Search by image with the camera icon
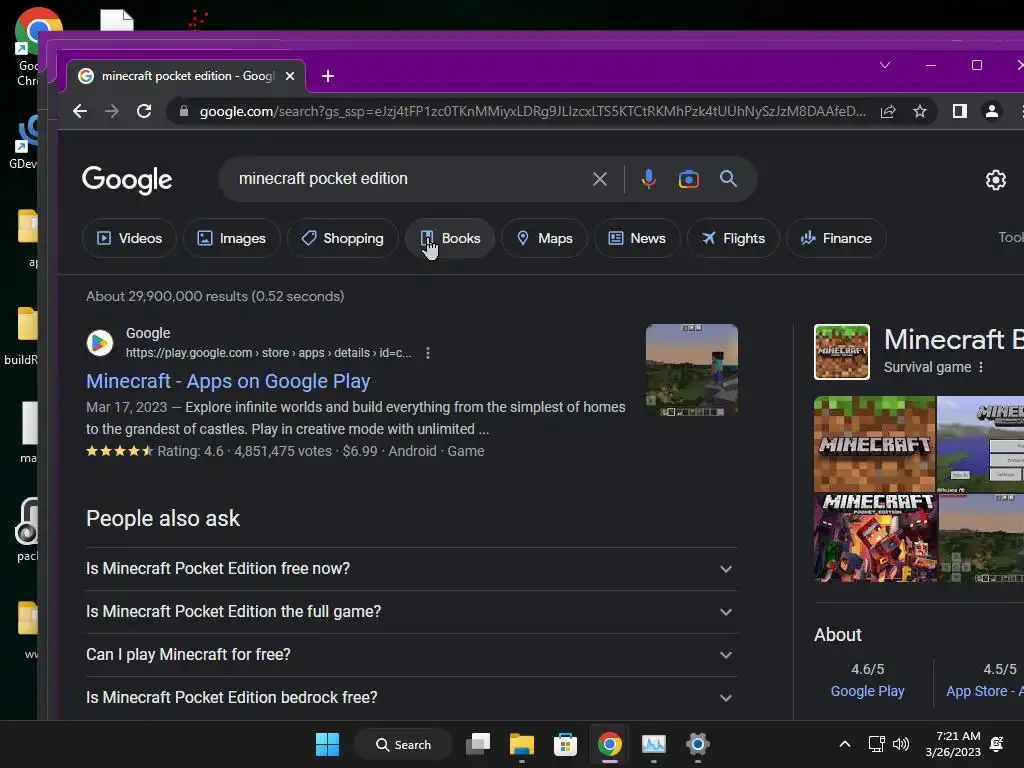Image resolution: width=1024 pixels, height=768 pixels. (x=688, y=179)
